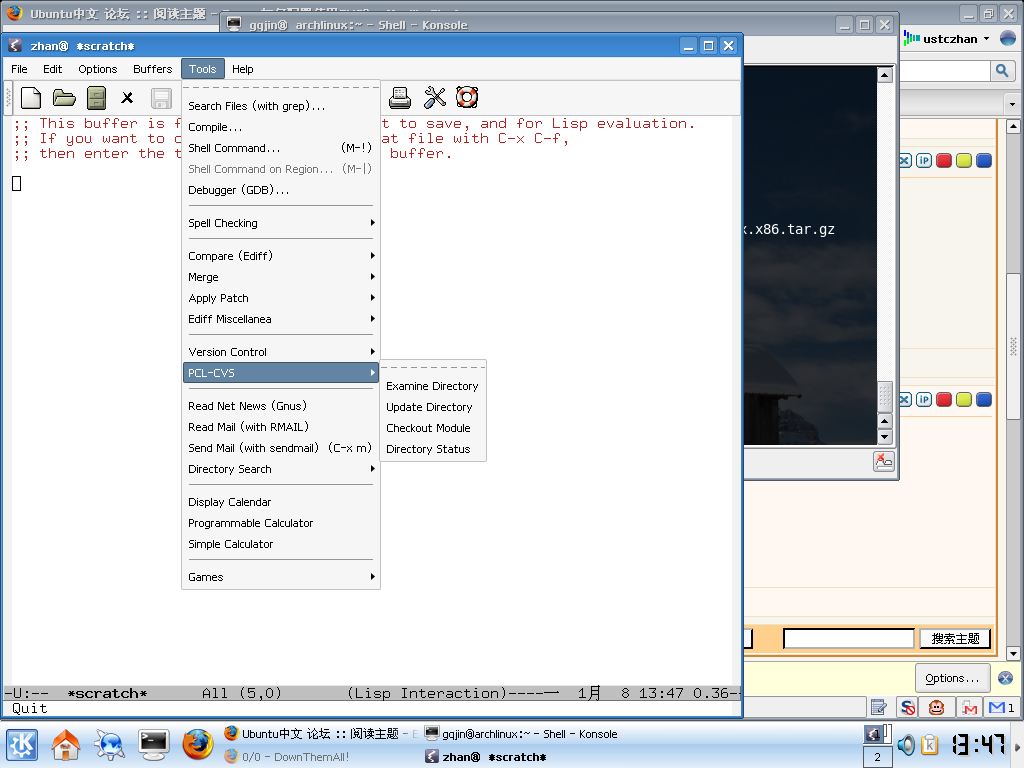Click the Konsole scrollbar up arrow at top

pyautogui.click(x=885, y=75)
